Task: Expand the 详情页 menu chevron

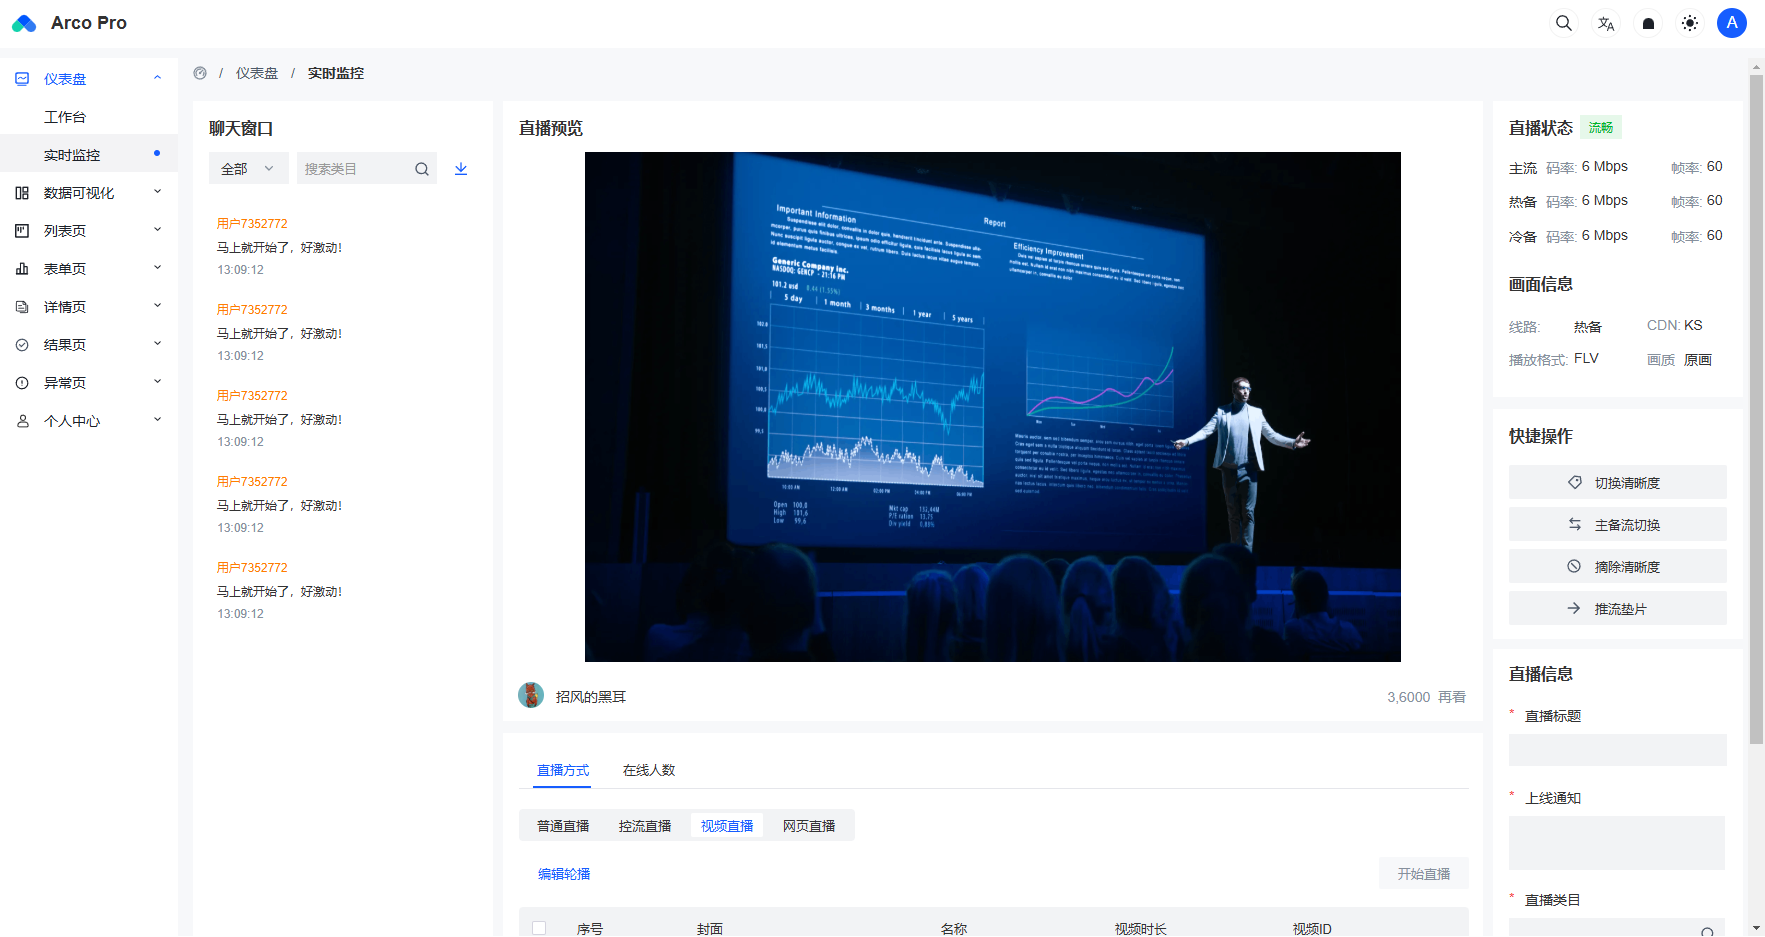Action: tap(157, 306)
